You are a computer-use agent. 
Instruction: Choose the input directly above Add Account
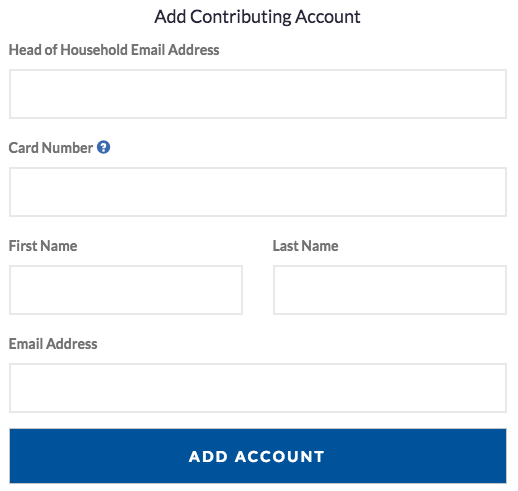coord(258,388)
